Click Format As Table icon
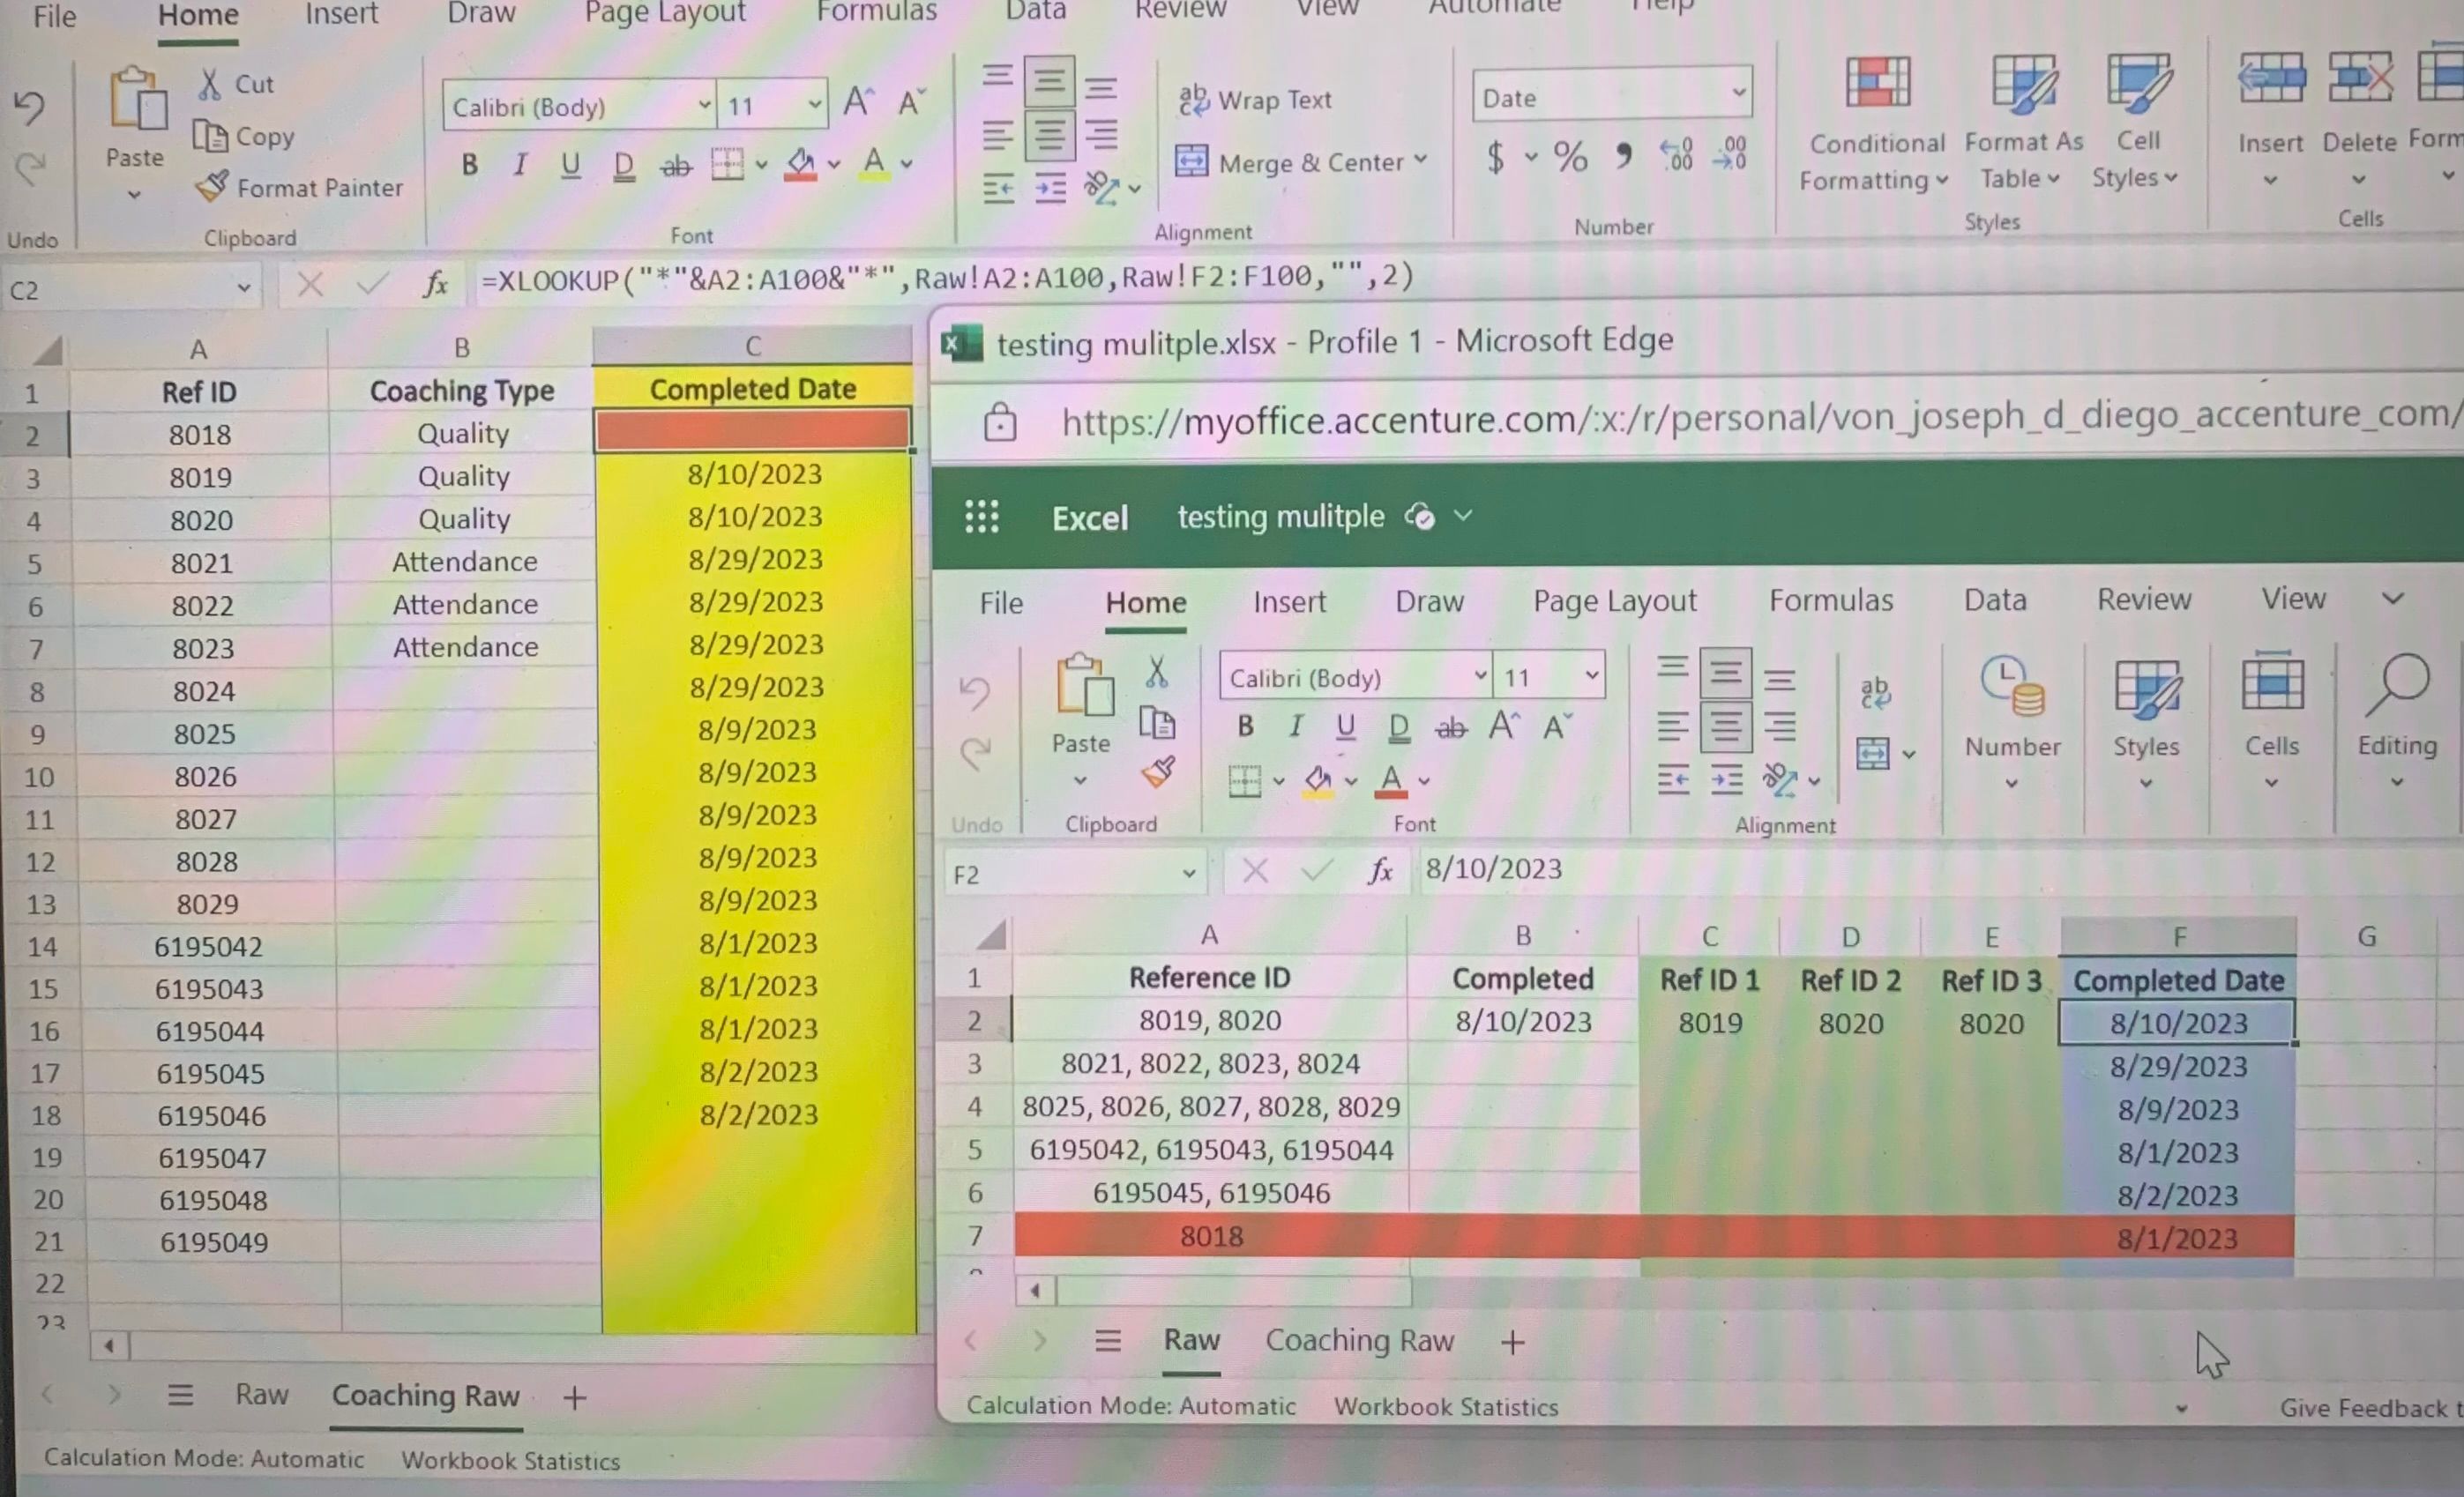 (x=2024, y=84)
